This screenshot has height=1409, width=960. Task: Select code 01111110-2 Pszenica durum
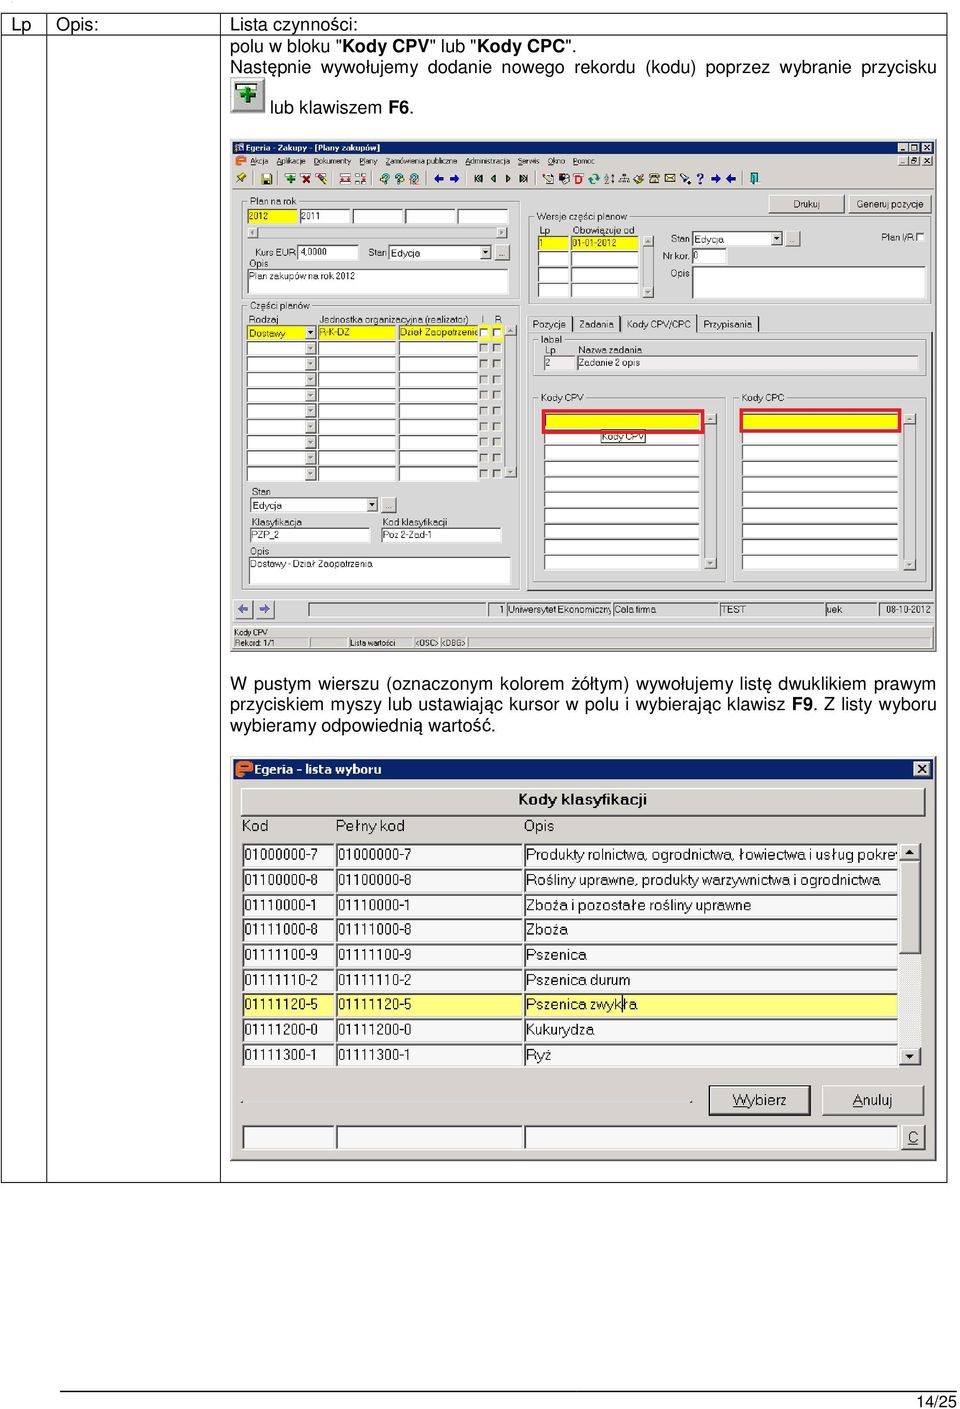pyautogui.click(x=570, y=980)
